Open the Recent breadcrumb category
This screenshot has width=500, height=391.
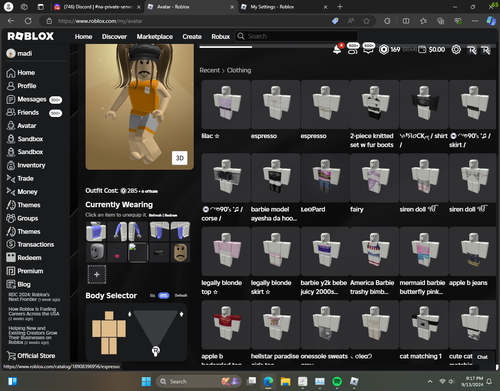(210, 70)
